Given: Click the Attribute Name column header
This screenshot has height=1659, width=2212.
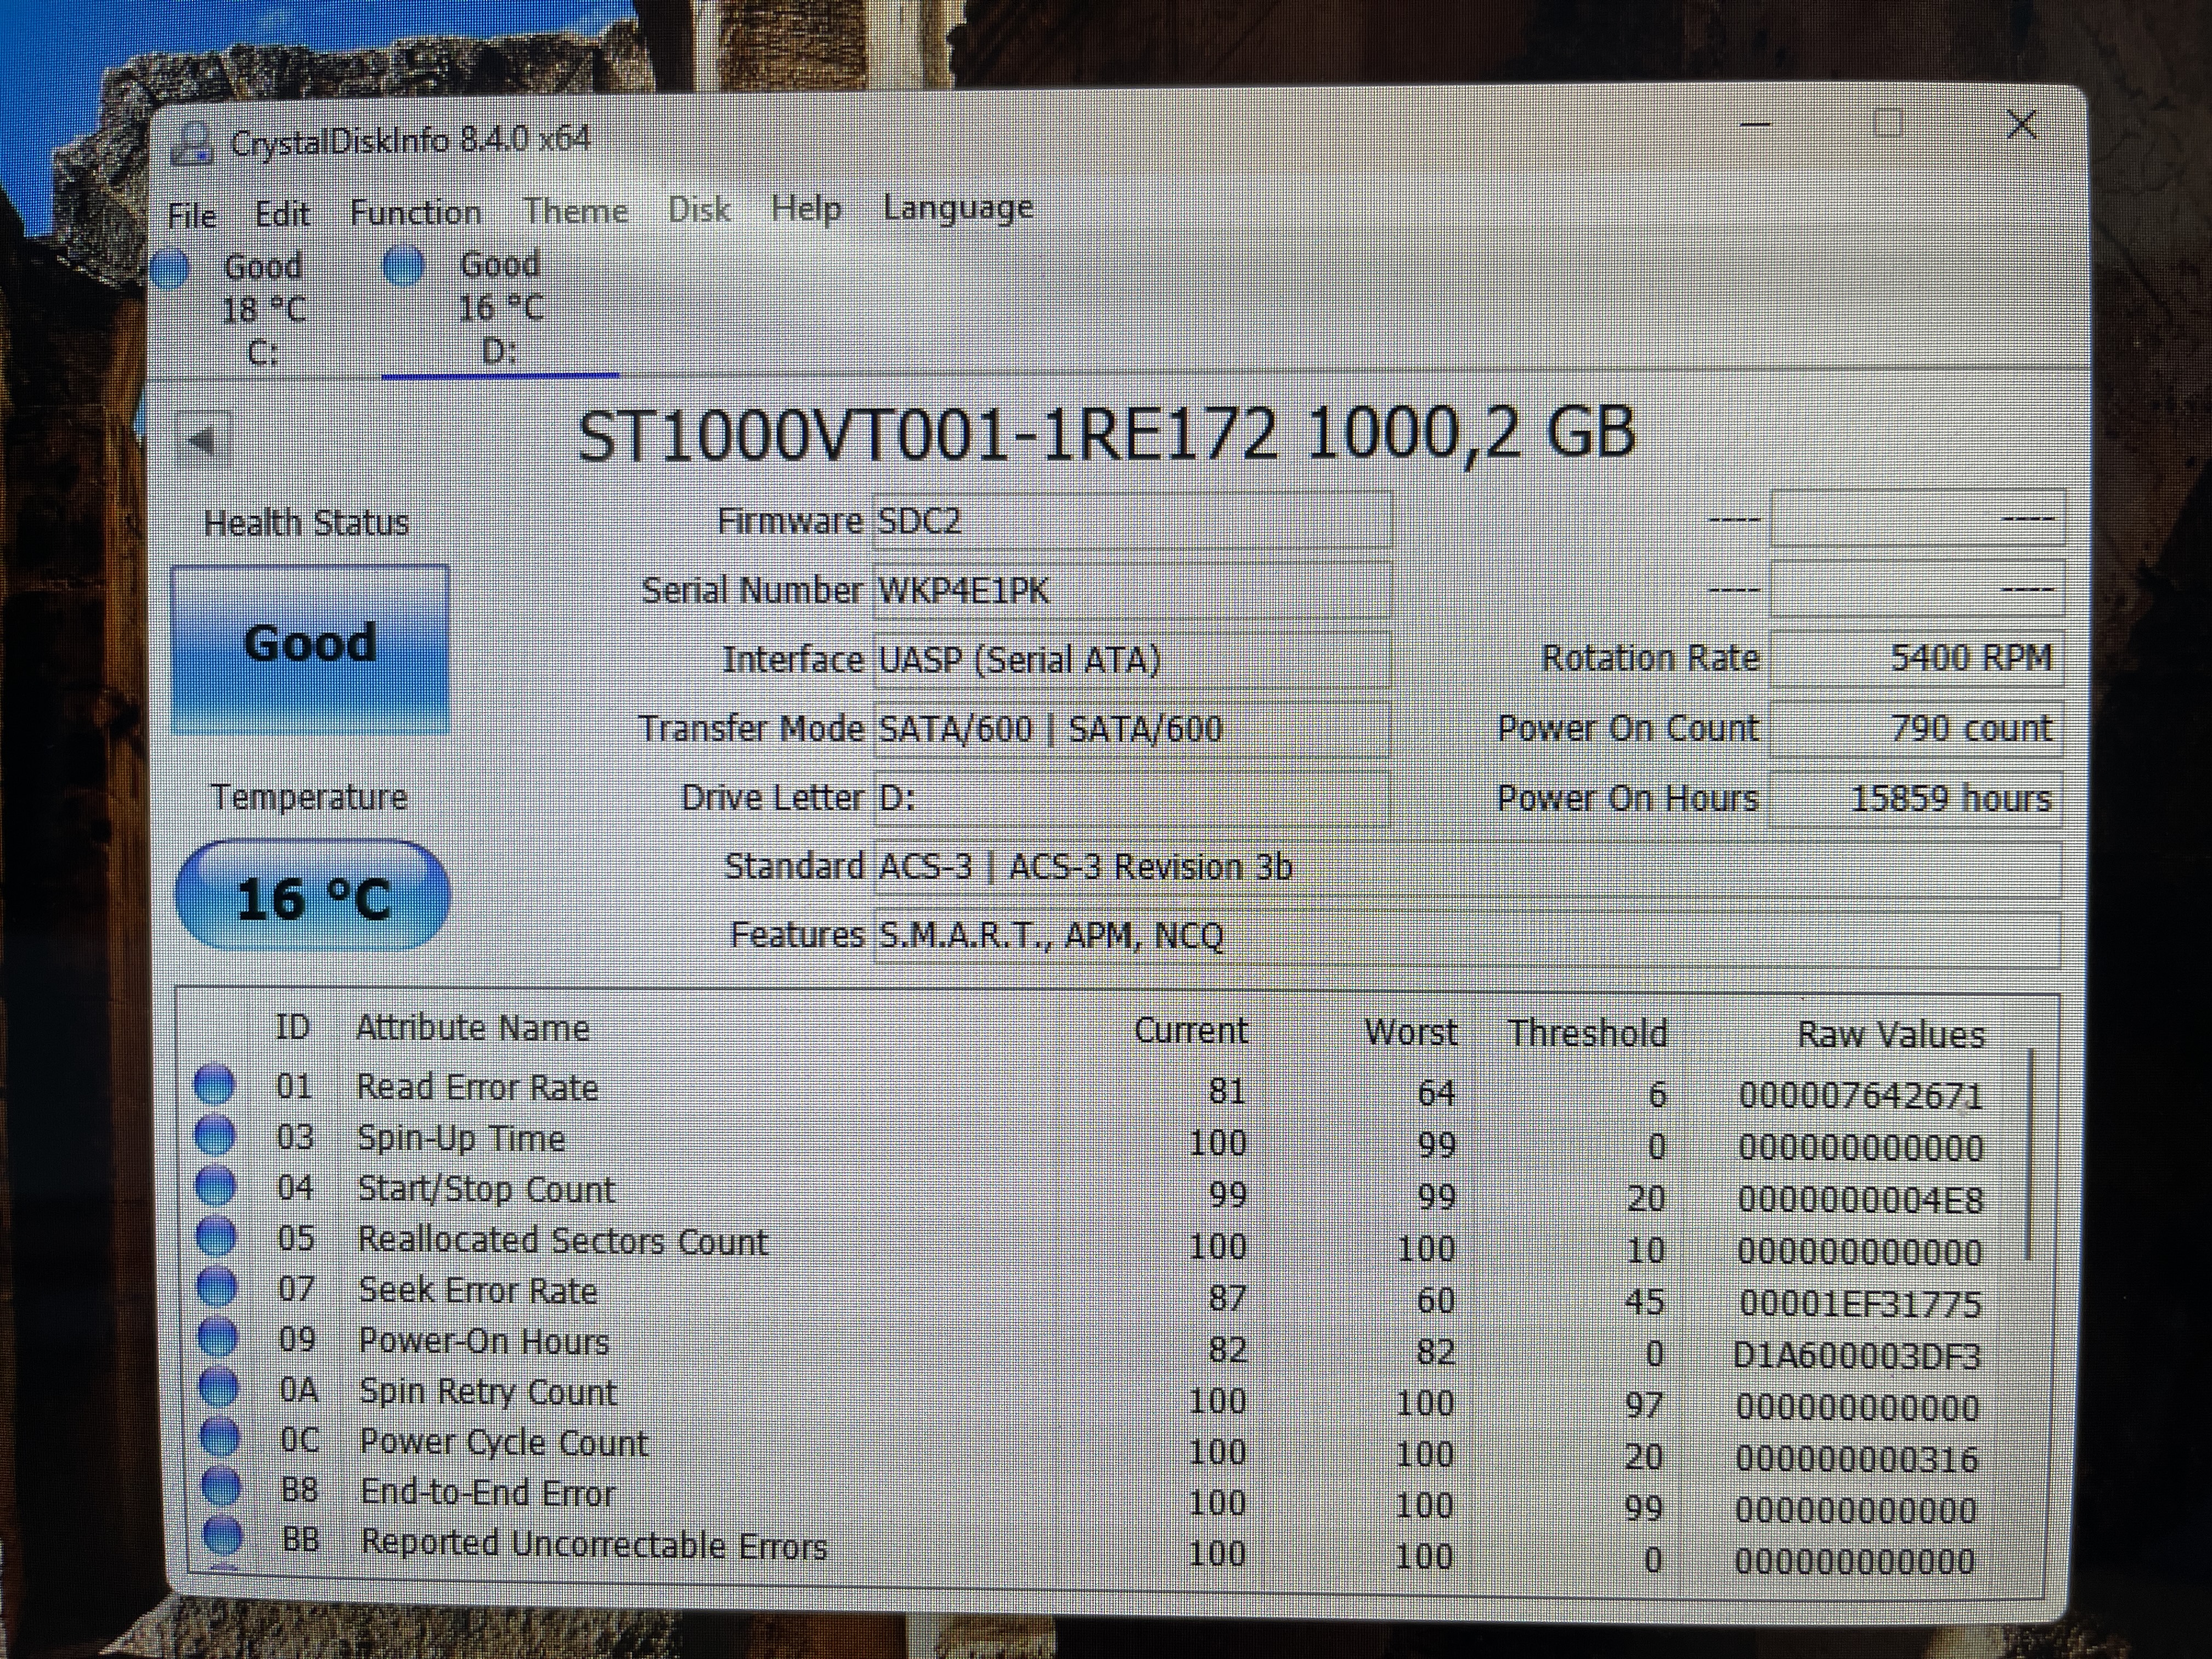Looking at the screenshot, I should tap(472, 1028).
